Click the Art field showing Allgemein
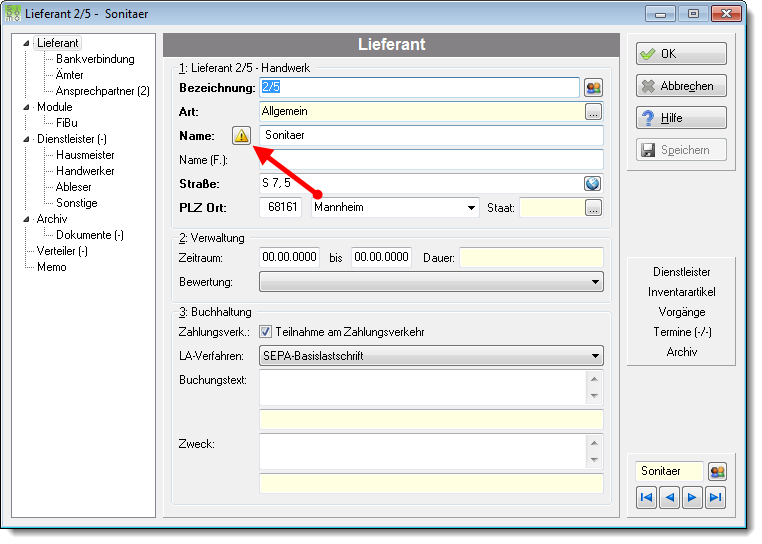The image size is (762, 544). (x=422, y=112)
